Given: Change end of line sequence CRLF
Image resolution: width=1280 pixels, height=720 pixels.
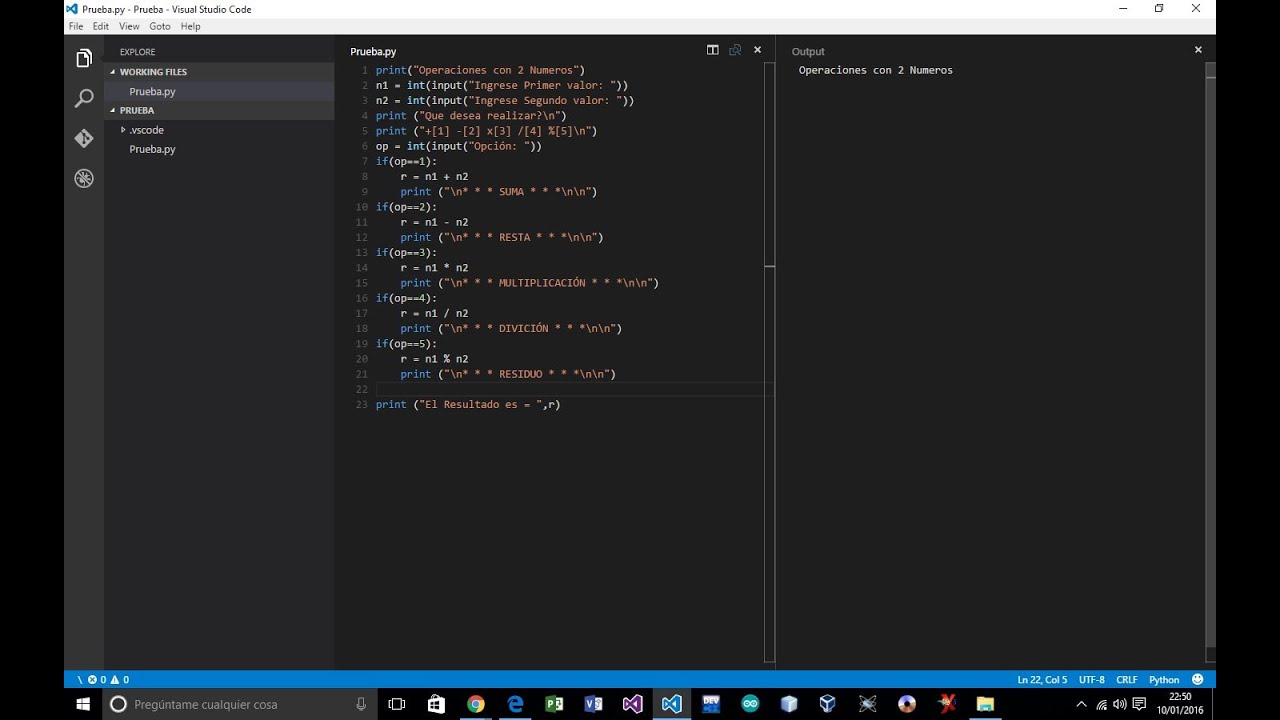Looking at the screenshot, I should [1127, 680].
